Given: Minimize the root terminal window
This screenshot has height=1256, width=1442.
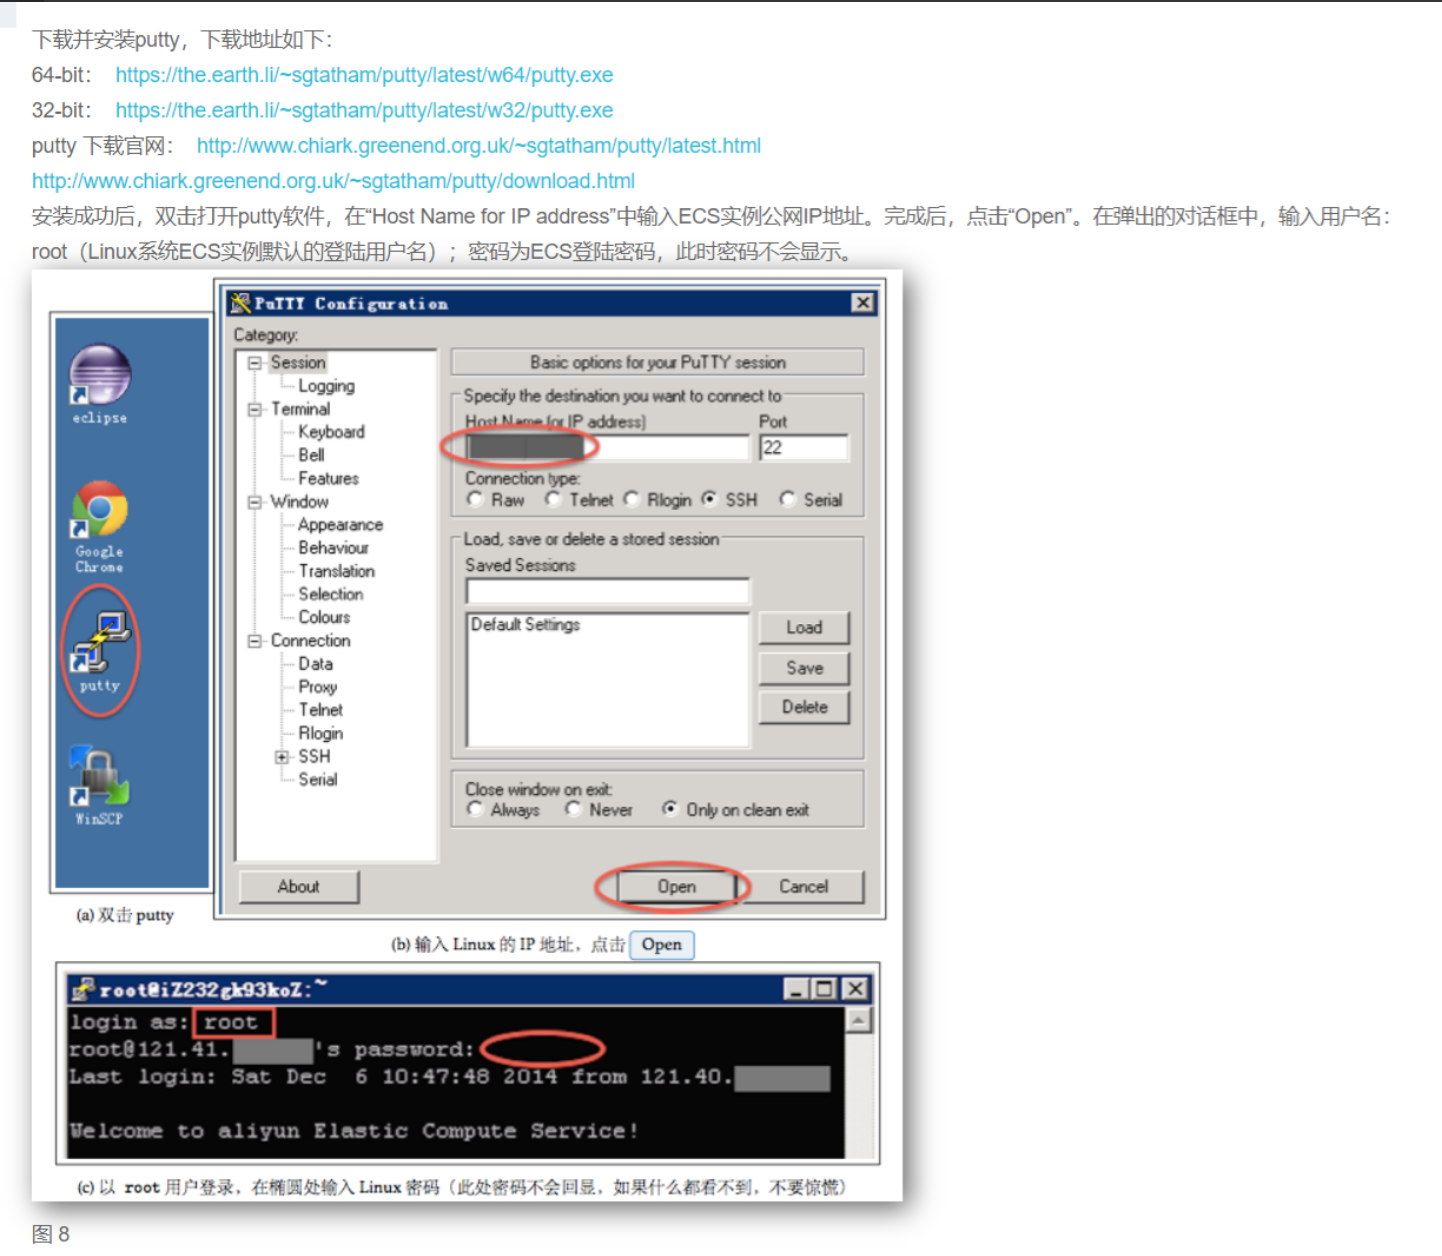Looking at the screenshot, I should click(x=796, y=989).
